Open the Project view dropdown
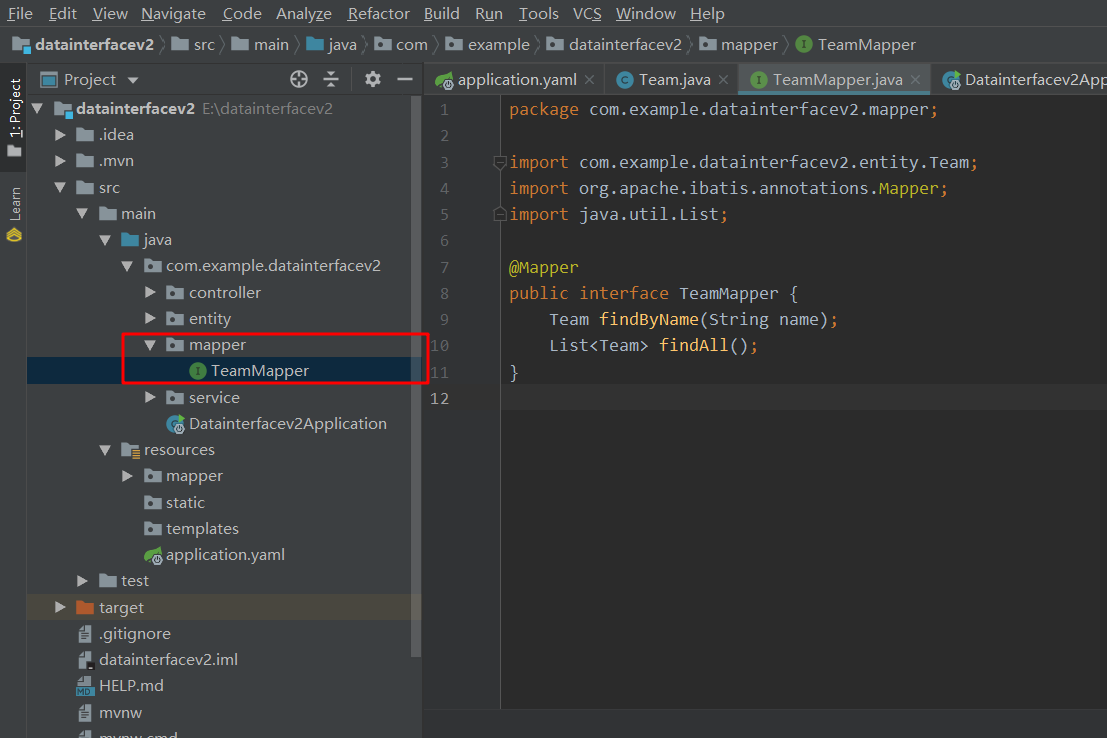The width and height of the screenshot is (1107, 738). (x=133, y=81)
